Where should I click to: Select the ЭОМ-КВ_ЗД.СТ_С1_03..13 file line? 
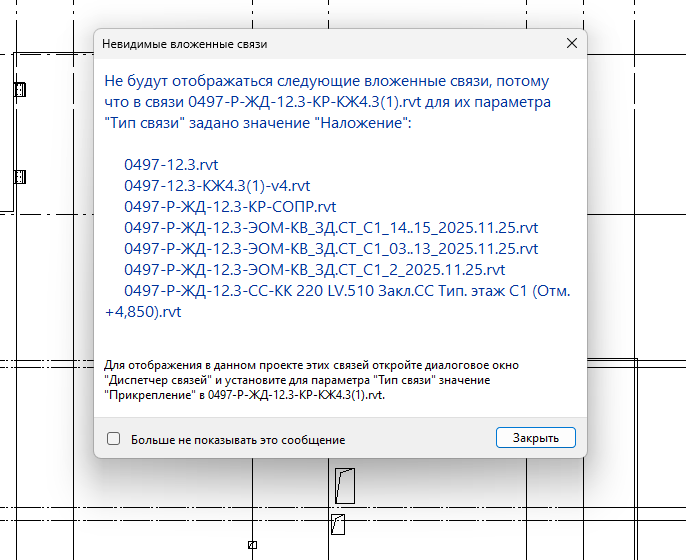[331, 248]
